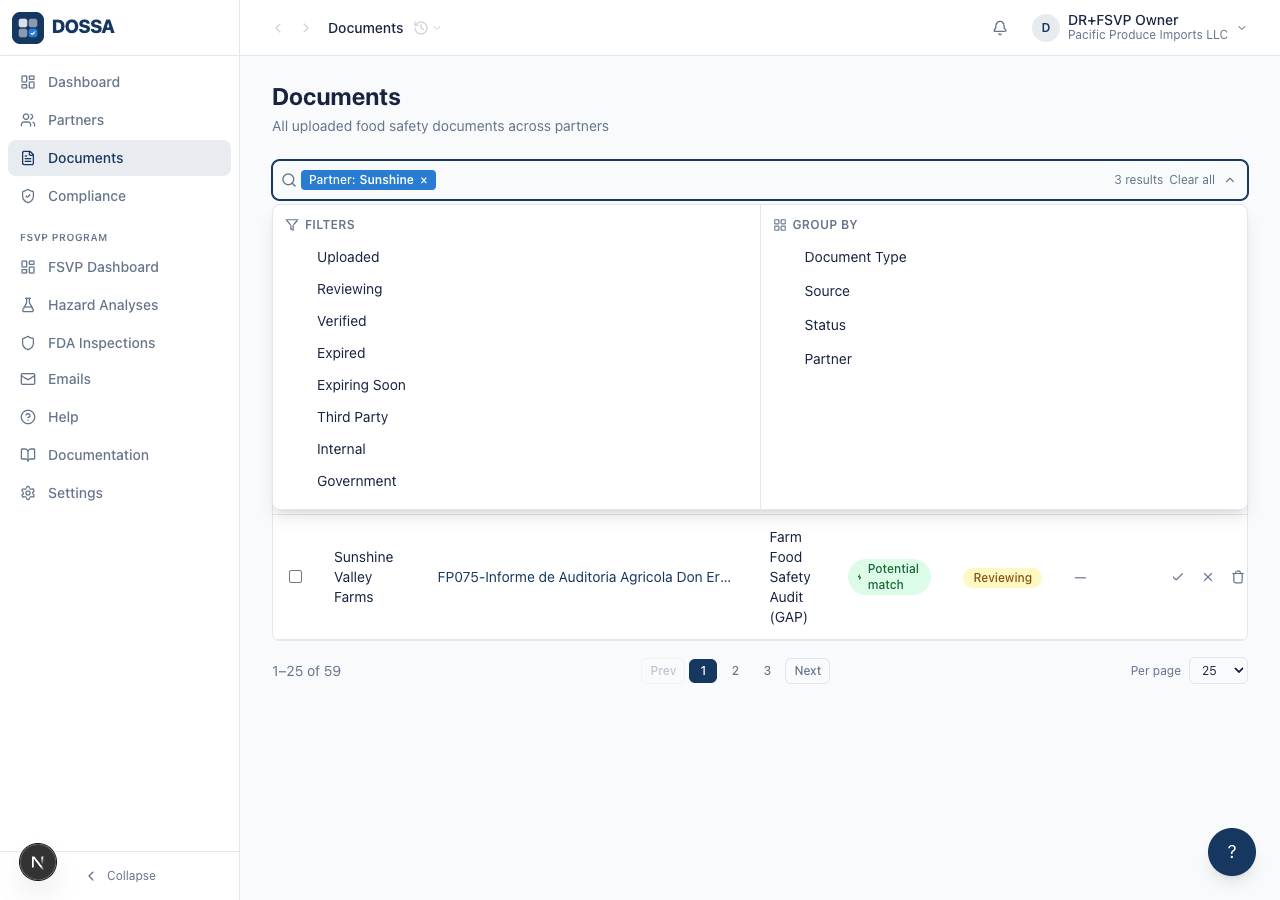Viewport: 1280px width, 900px height.
Task: Open the recent history dropdown
Action: [x=428, y=28]
